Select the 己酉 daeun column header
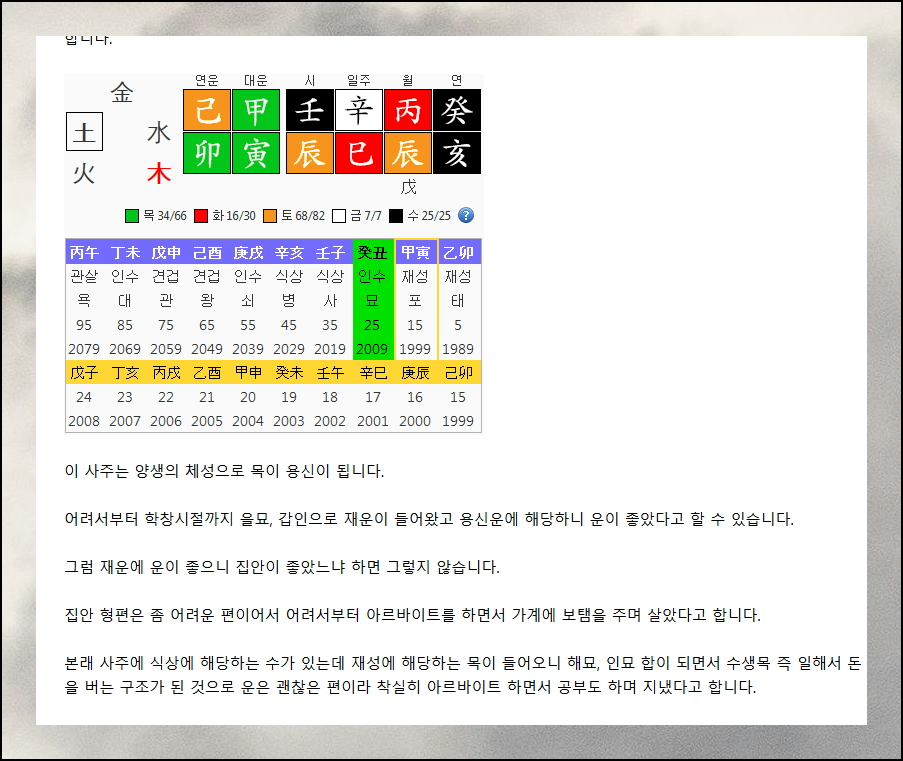 (x=207, y=252)
